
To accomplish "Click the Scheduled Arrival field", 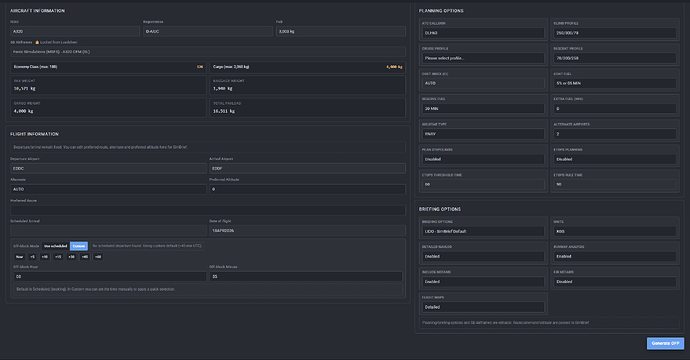I will click(x=108, y=231).
